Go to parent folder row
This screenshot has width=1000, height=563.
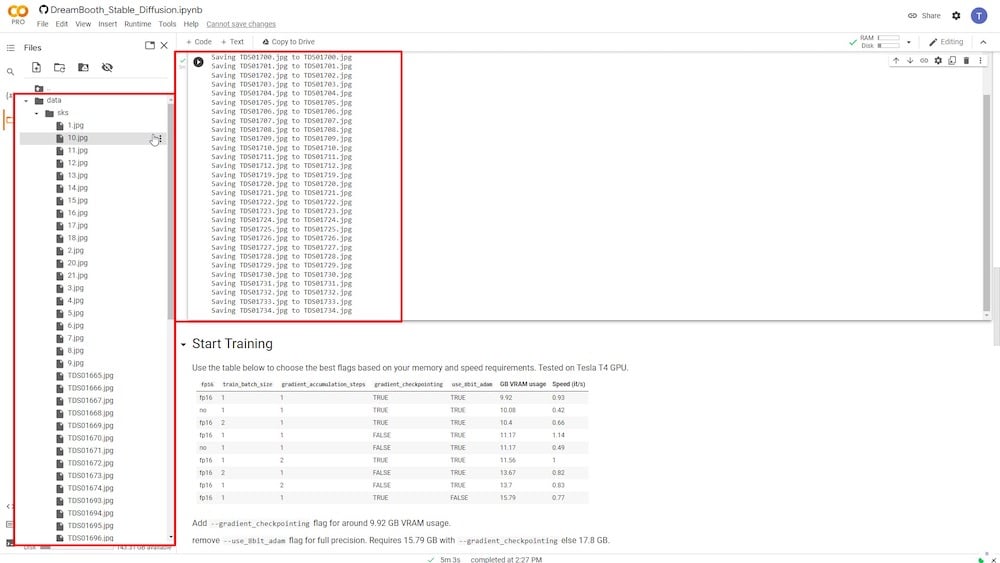[x=42, y=89]
